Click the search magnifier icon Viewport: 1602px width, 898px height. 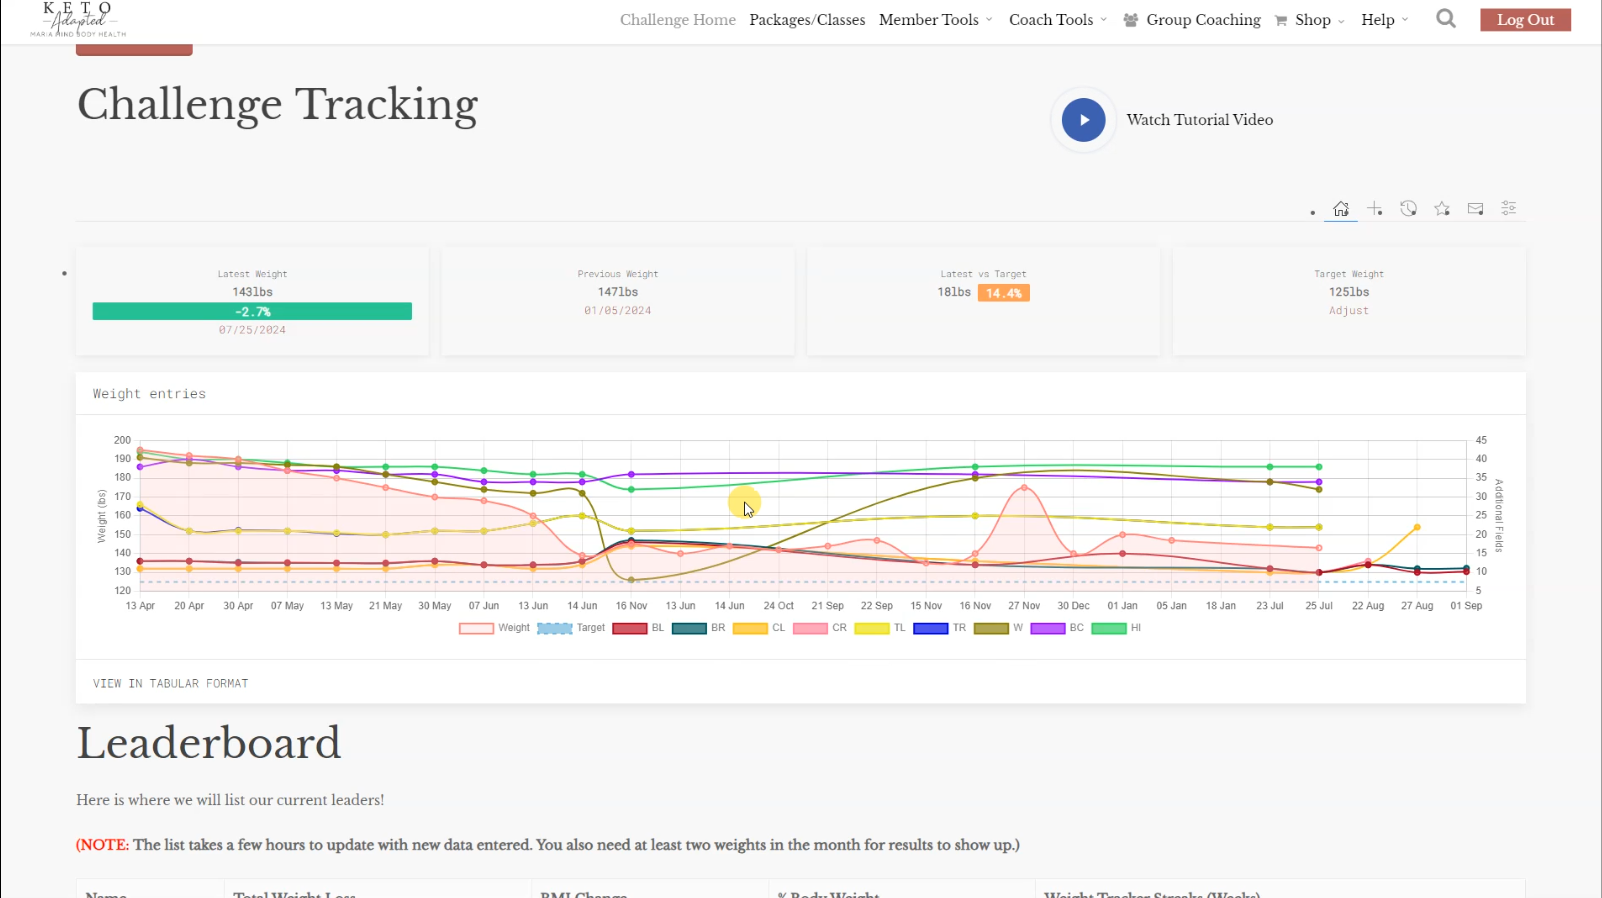pyautogui.click(x=1446, y=19)
